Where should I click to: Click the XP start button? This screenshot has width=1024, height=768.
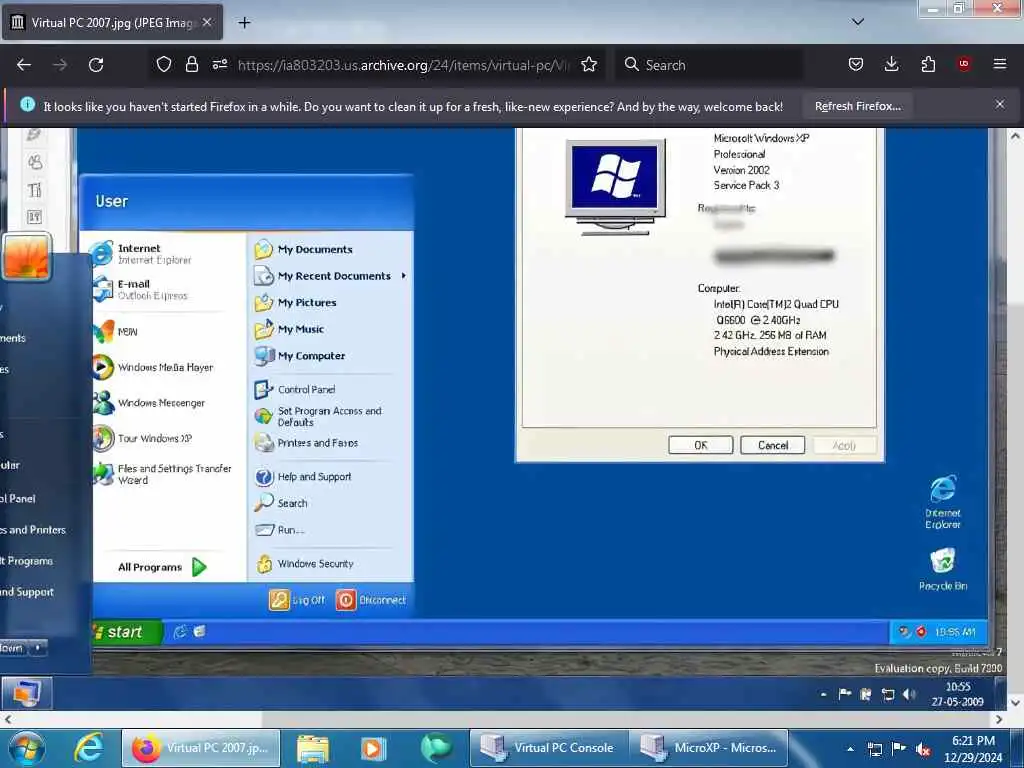pos(124,632)
